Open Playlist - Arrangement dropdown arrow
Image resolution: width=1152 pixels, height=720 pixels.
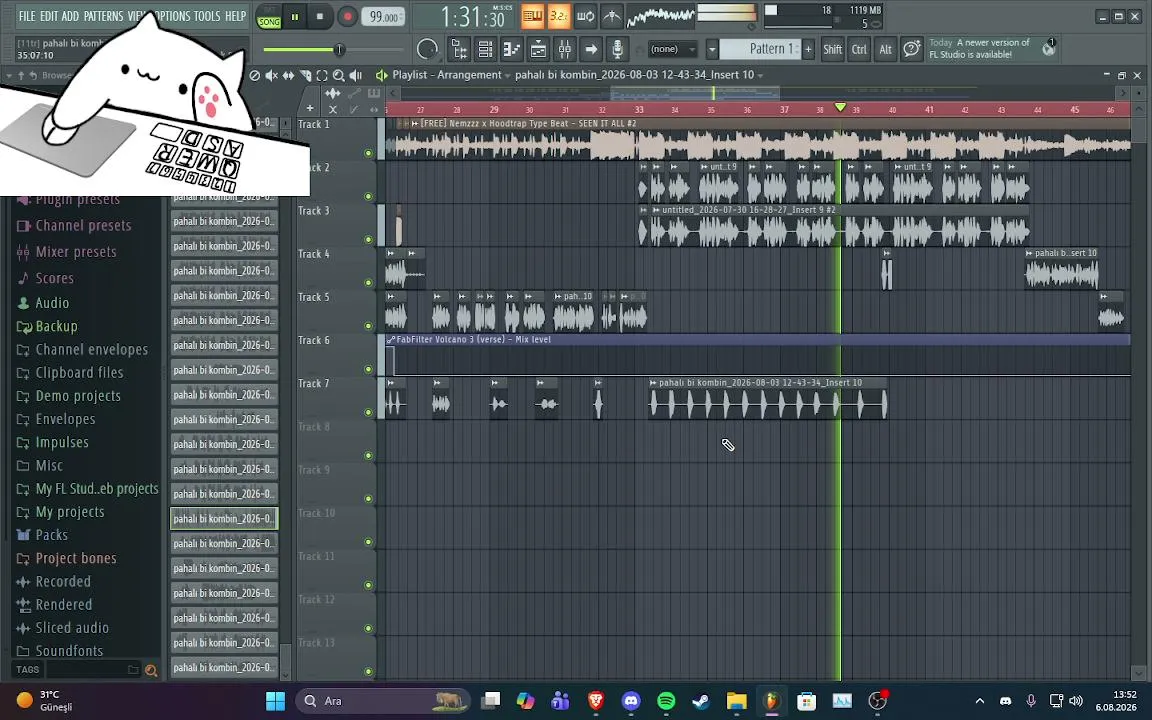(x=508, y=76)
